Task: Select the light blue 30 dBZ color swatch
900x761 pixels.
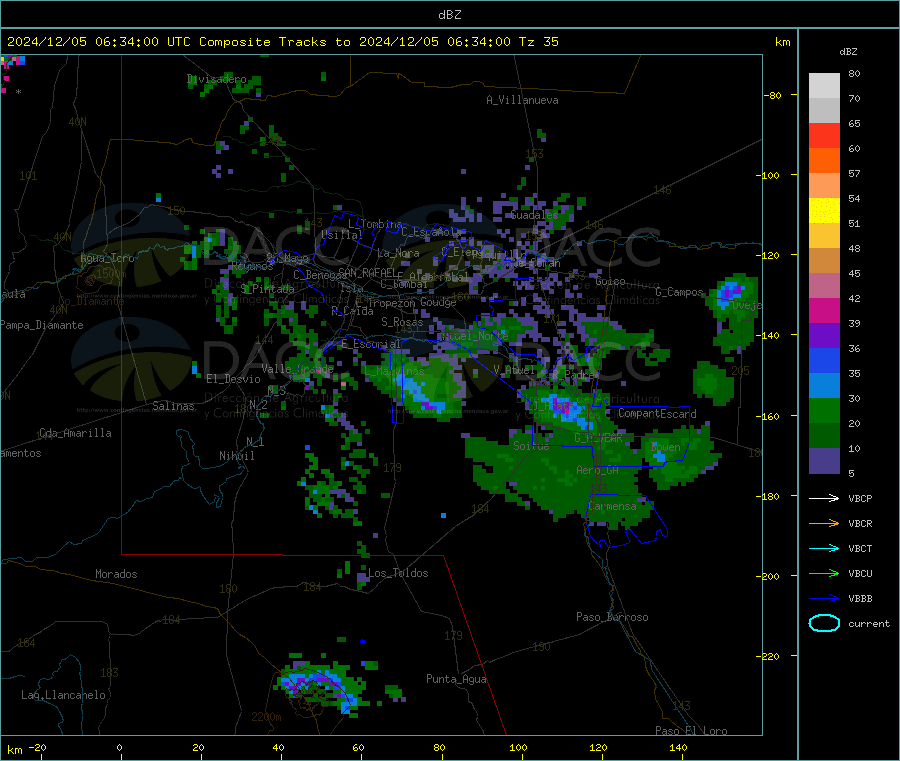Action: coord(824,386)
